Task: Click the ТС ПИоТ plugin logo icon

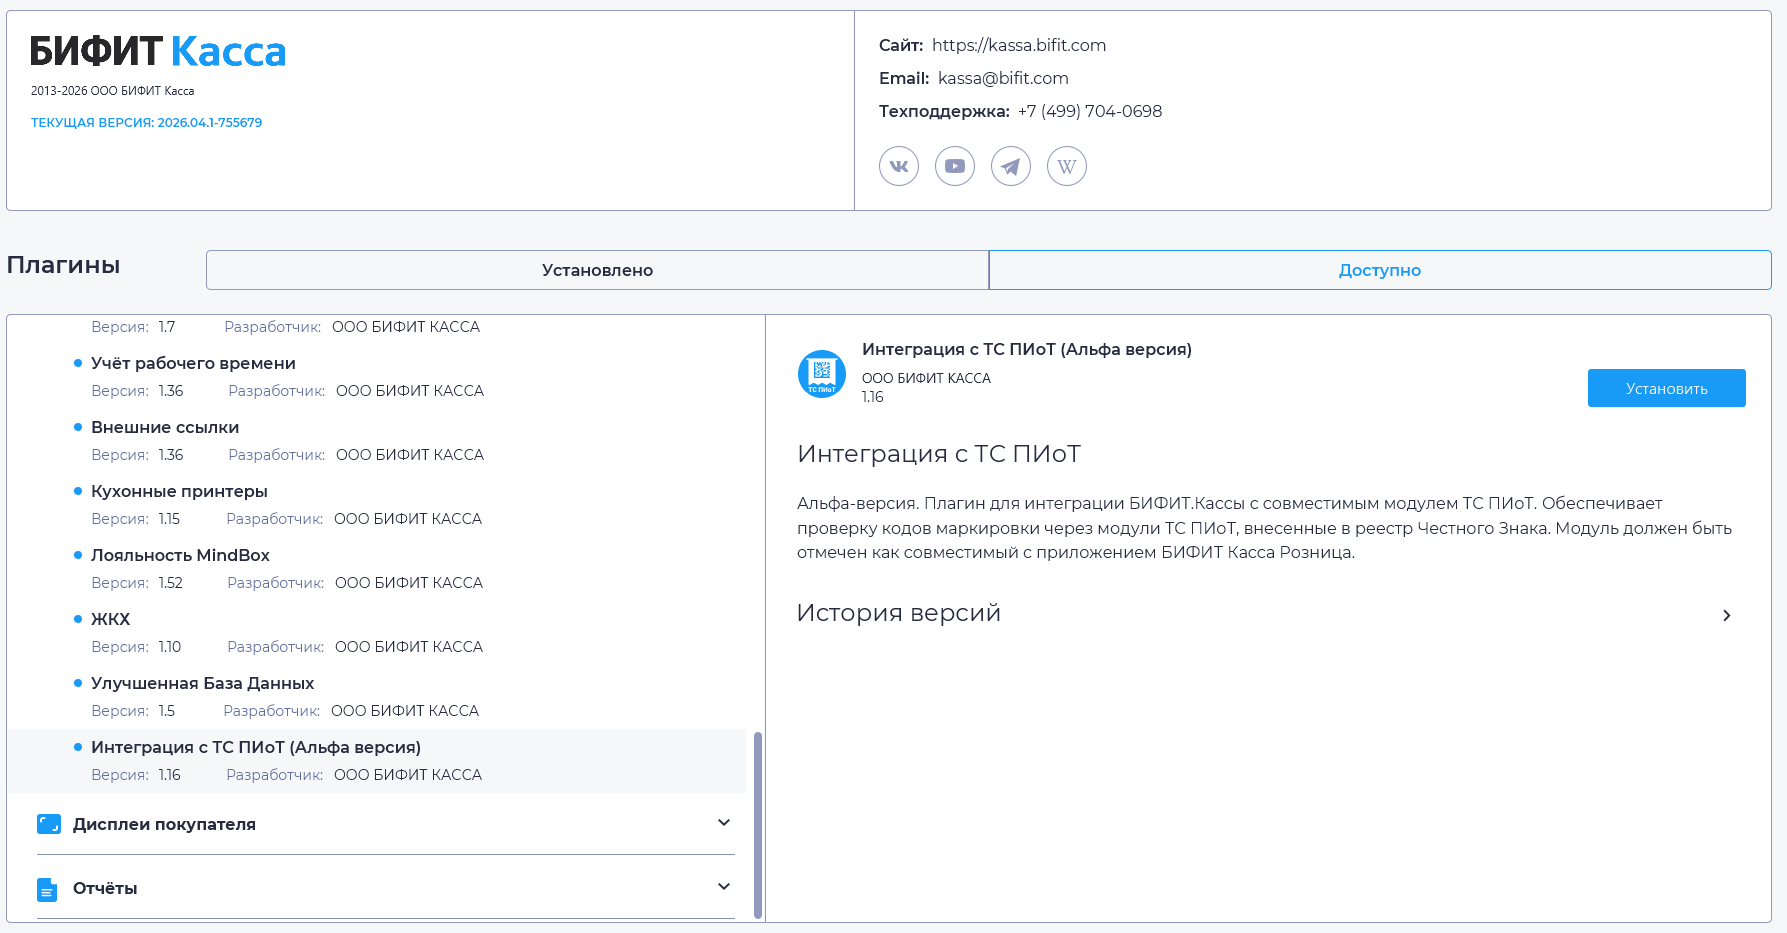Action: (x=821, y=374)
